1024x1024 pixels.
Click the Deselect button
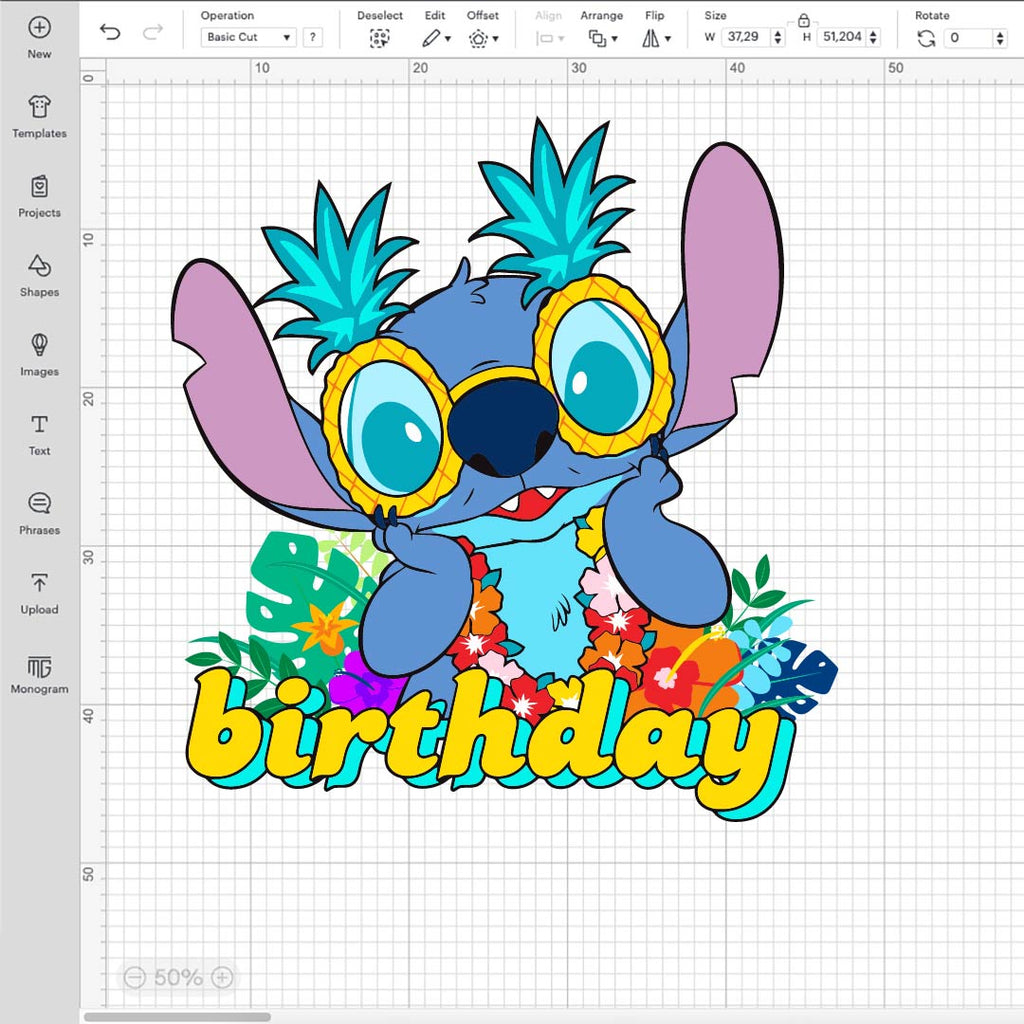tap(379, 38)
